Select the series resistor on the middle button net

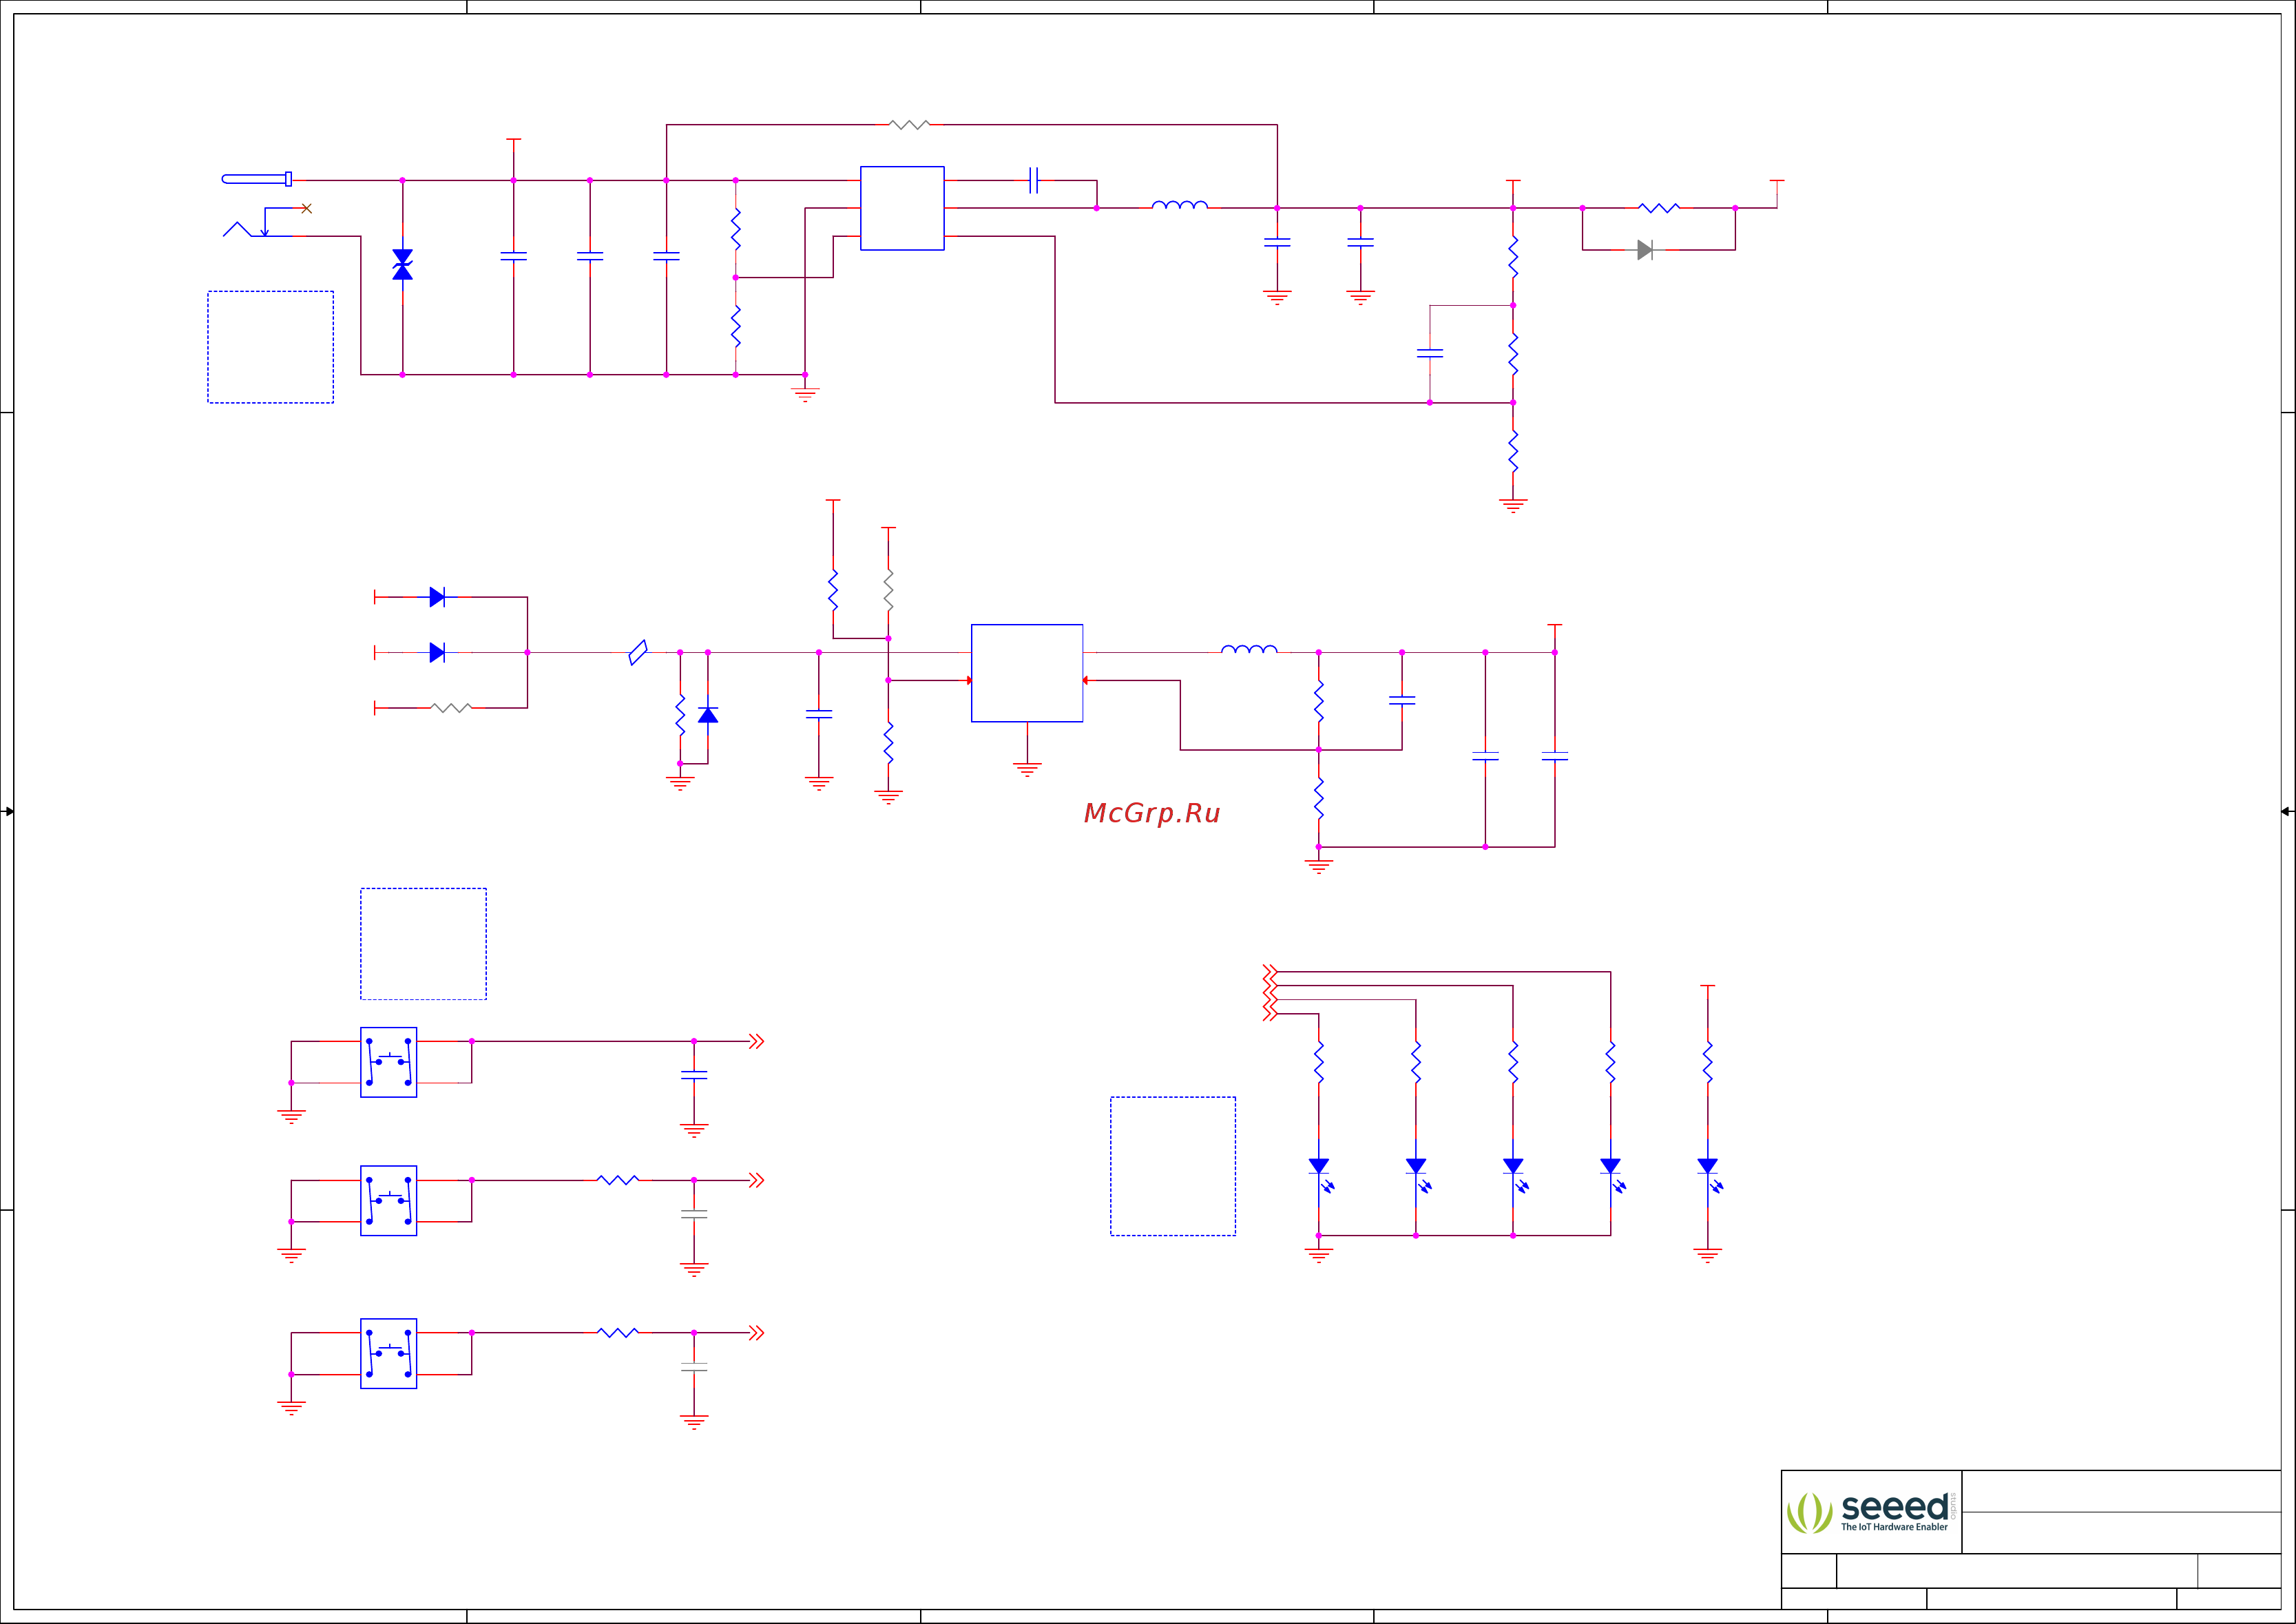pos(618,1180)
